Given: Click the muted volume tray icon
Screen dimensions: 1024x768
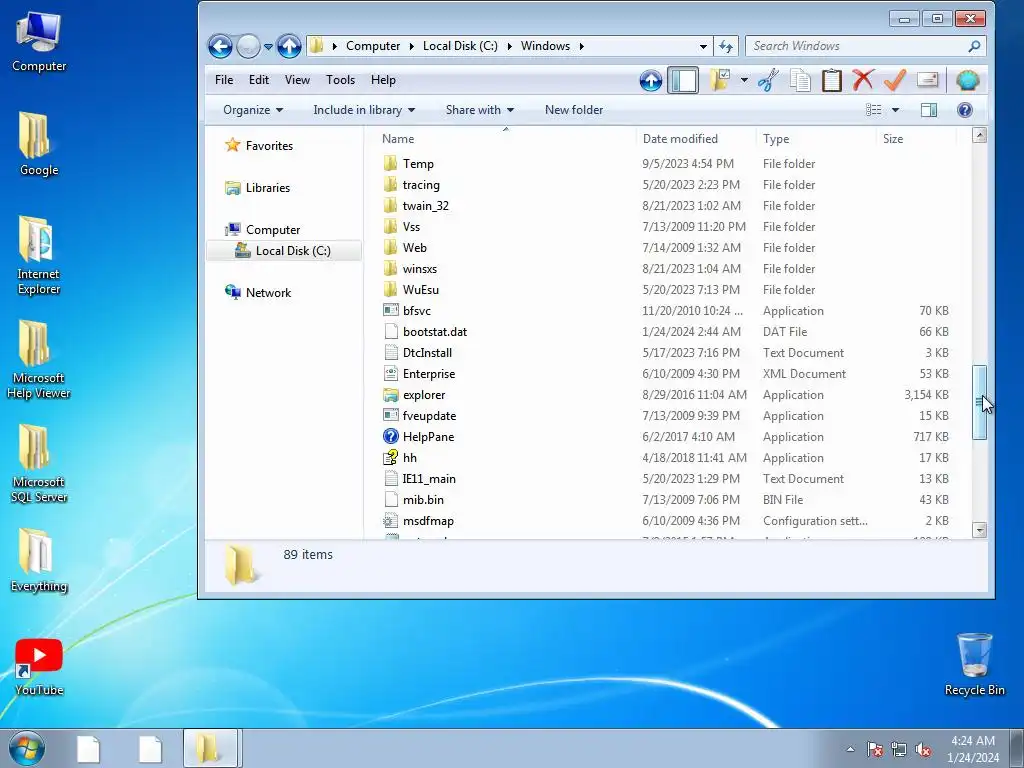Looking at the screenshot, I should (x=923, y=749).
